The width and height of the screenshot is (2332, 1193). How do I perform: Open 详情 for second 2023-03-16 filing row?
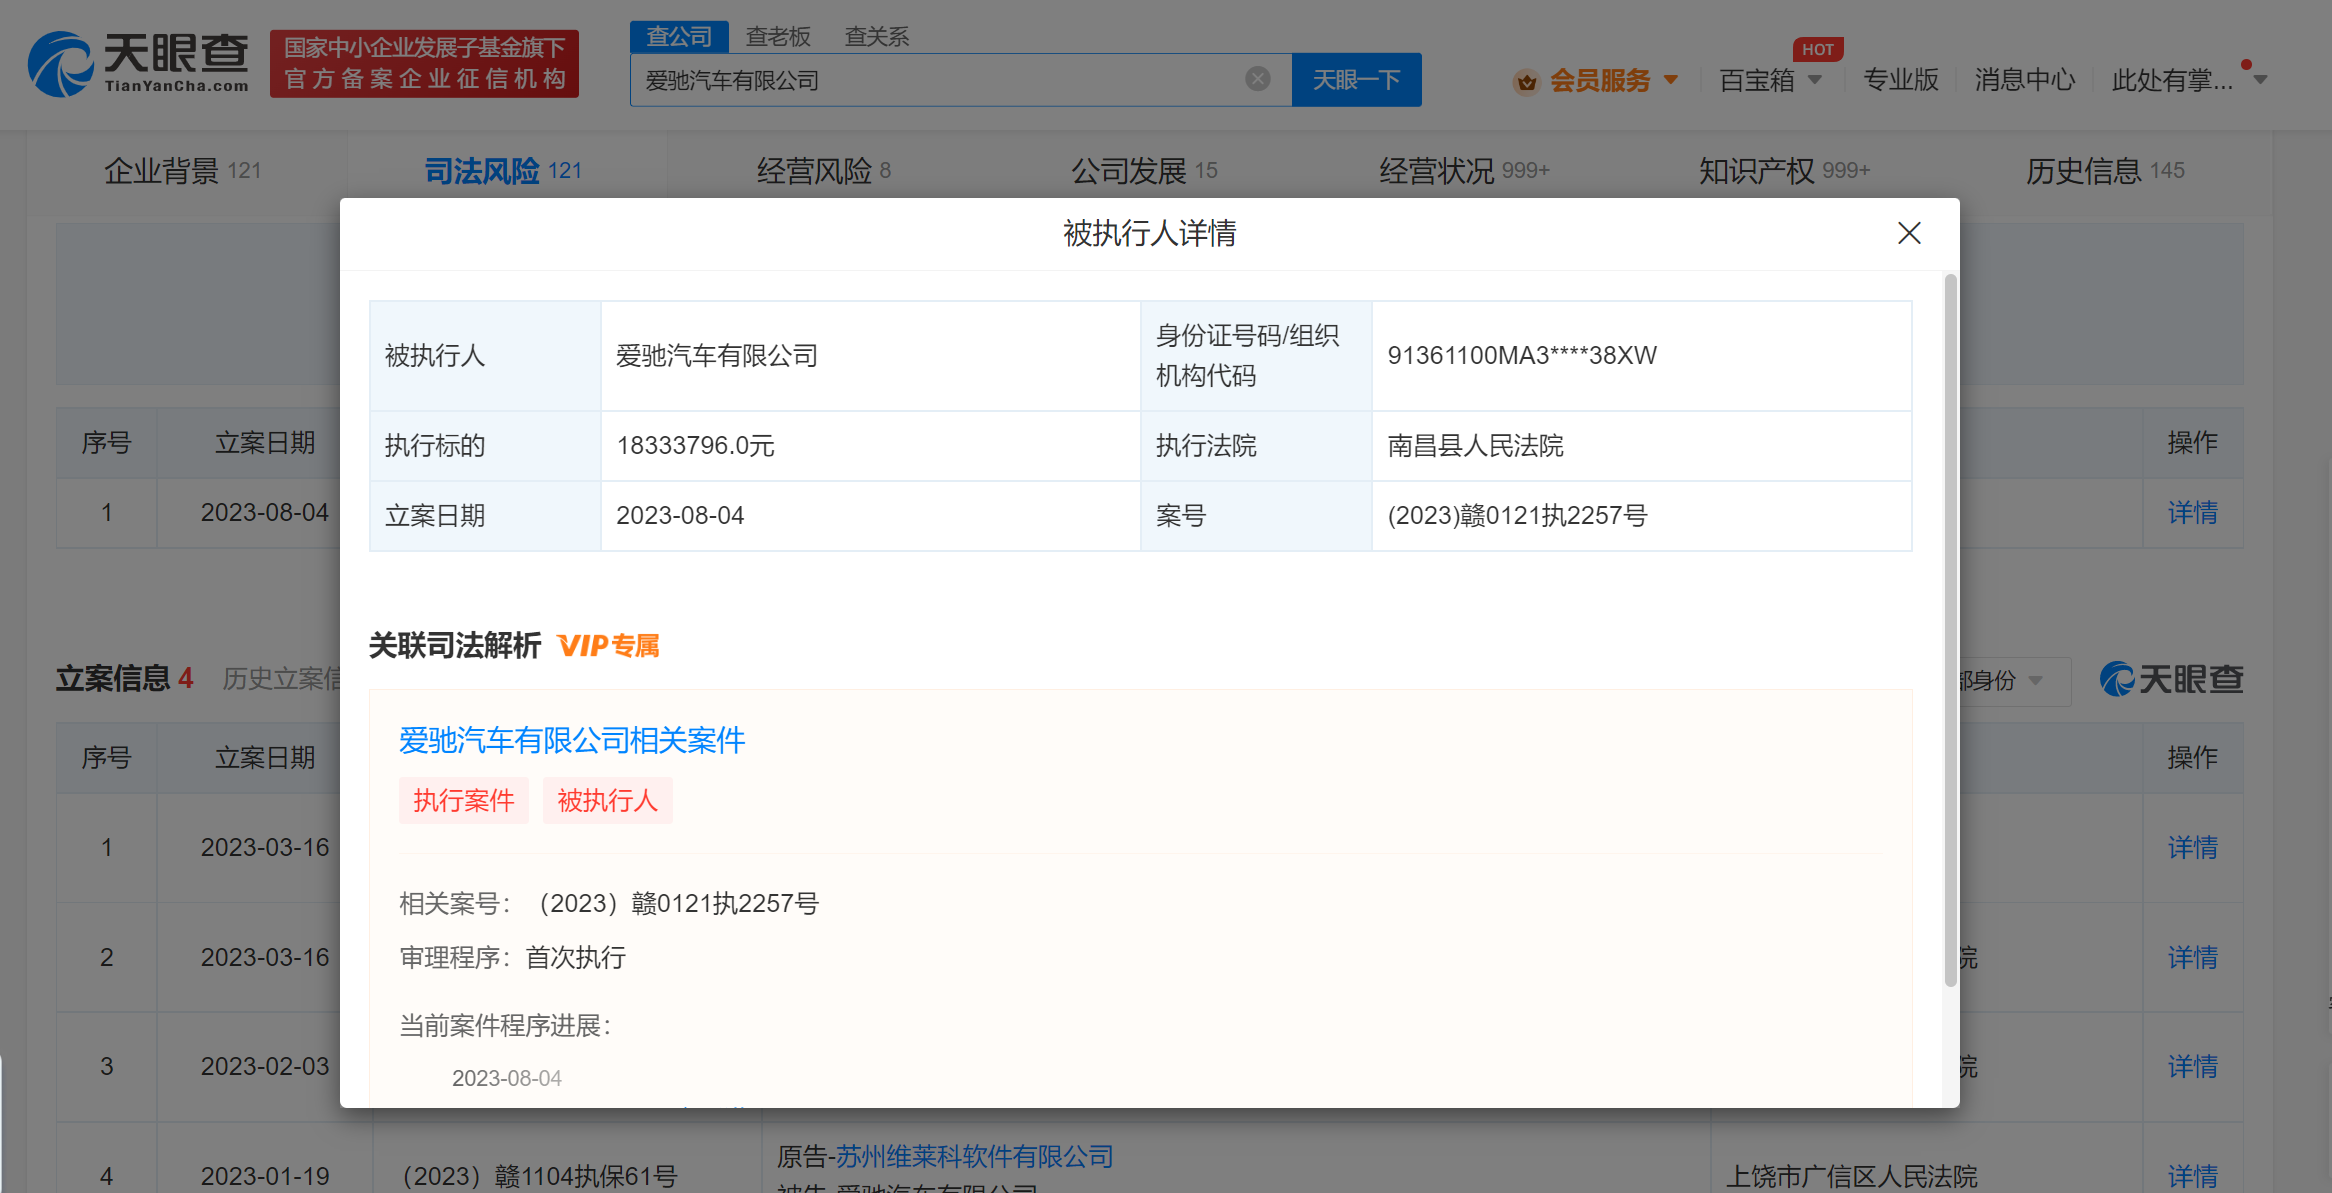[x=2192, y=958]
